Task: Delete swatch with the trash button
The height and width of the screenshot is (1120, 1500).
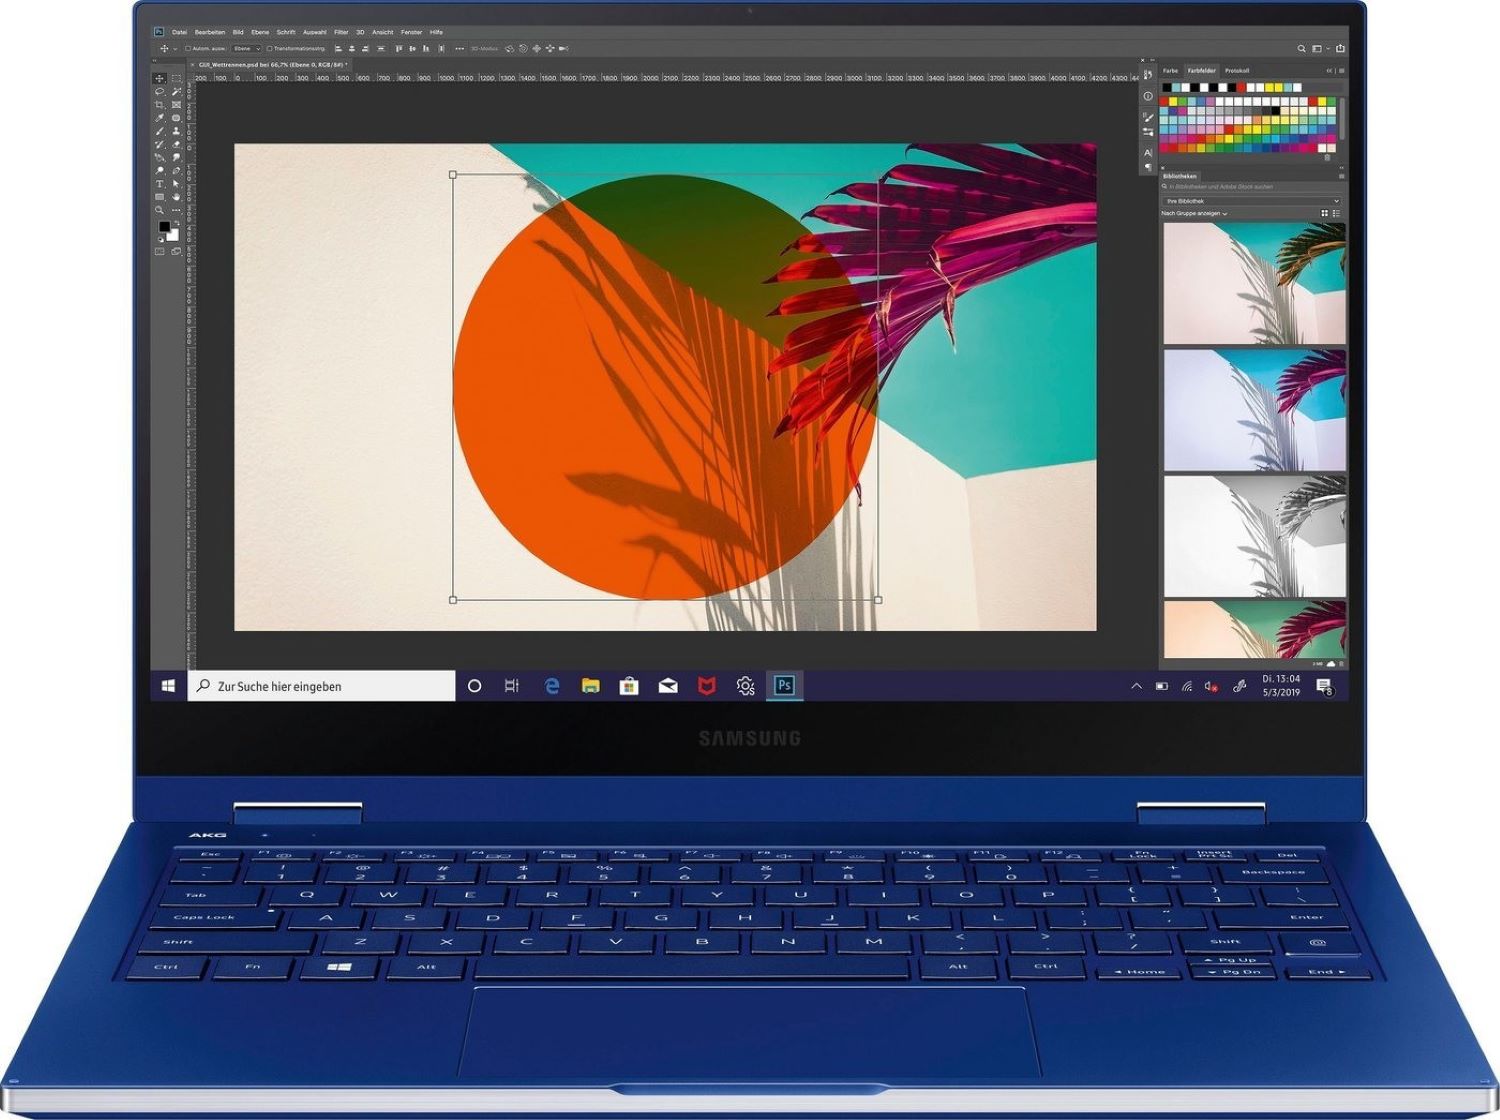Action: coord(1327,157)
